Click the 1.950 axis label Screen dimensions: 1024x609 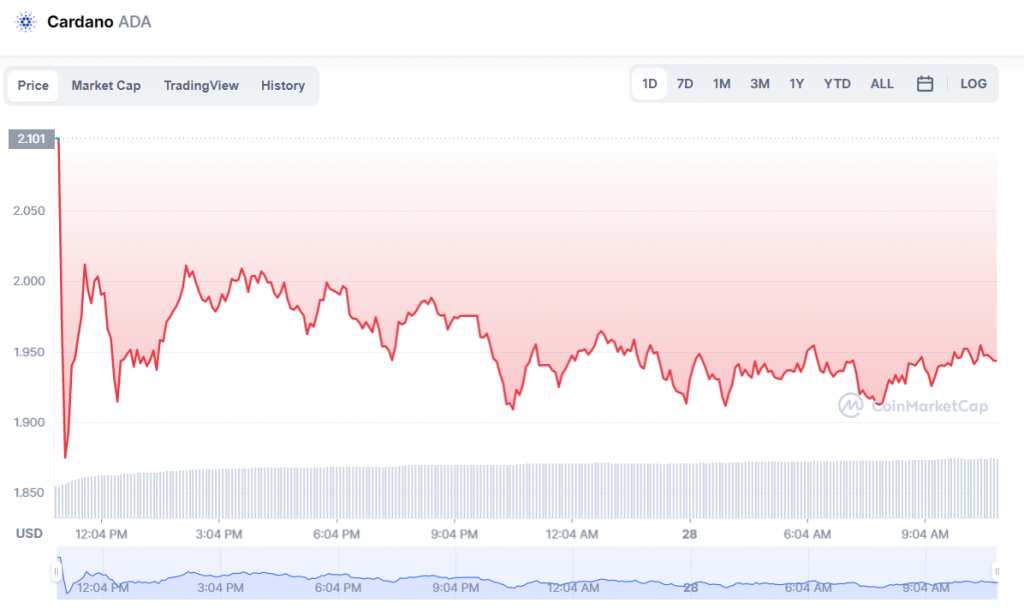click(29, 352)
